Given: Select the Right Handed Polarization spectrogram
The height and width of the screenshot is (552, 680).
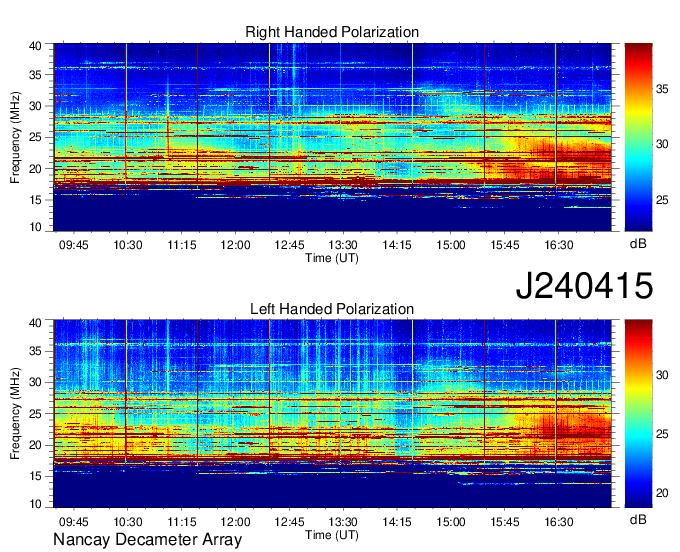Looking at the screenshot, I should tap(332, 137).
